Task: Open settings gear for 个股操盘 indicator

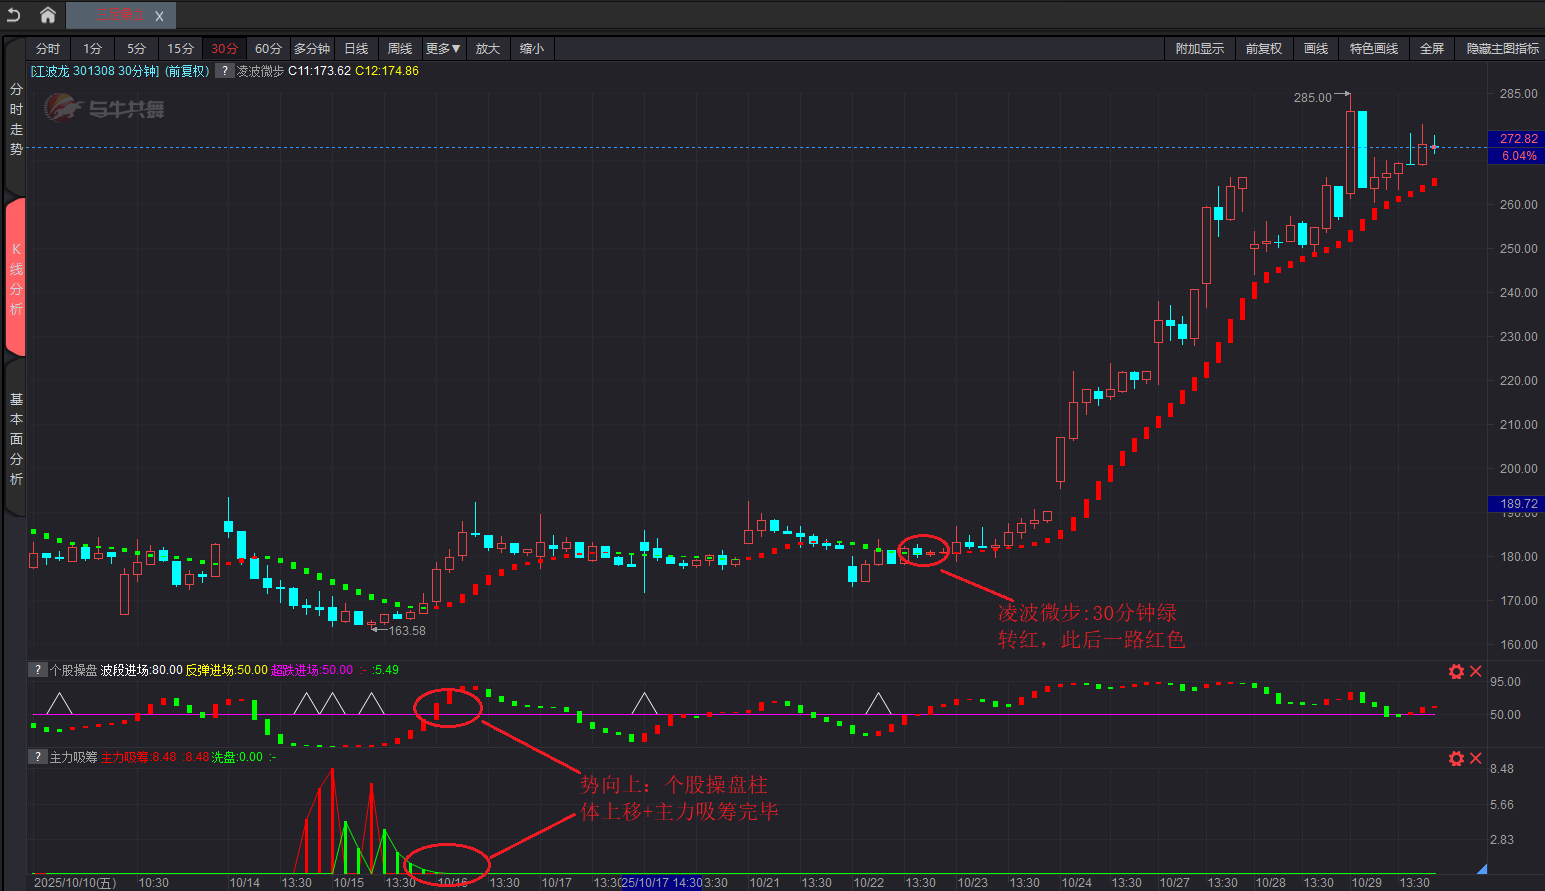Action: tap(1456, 671)
